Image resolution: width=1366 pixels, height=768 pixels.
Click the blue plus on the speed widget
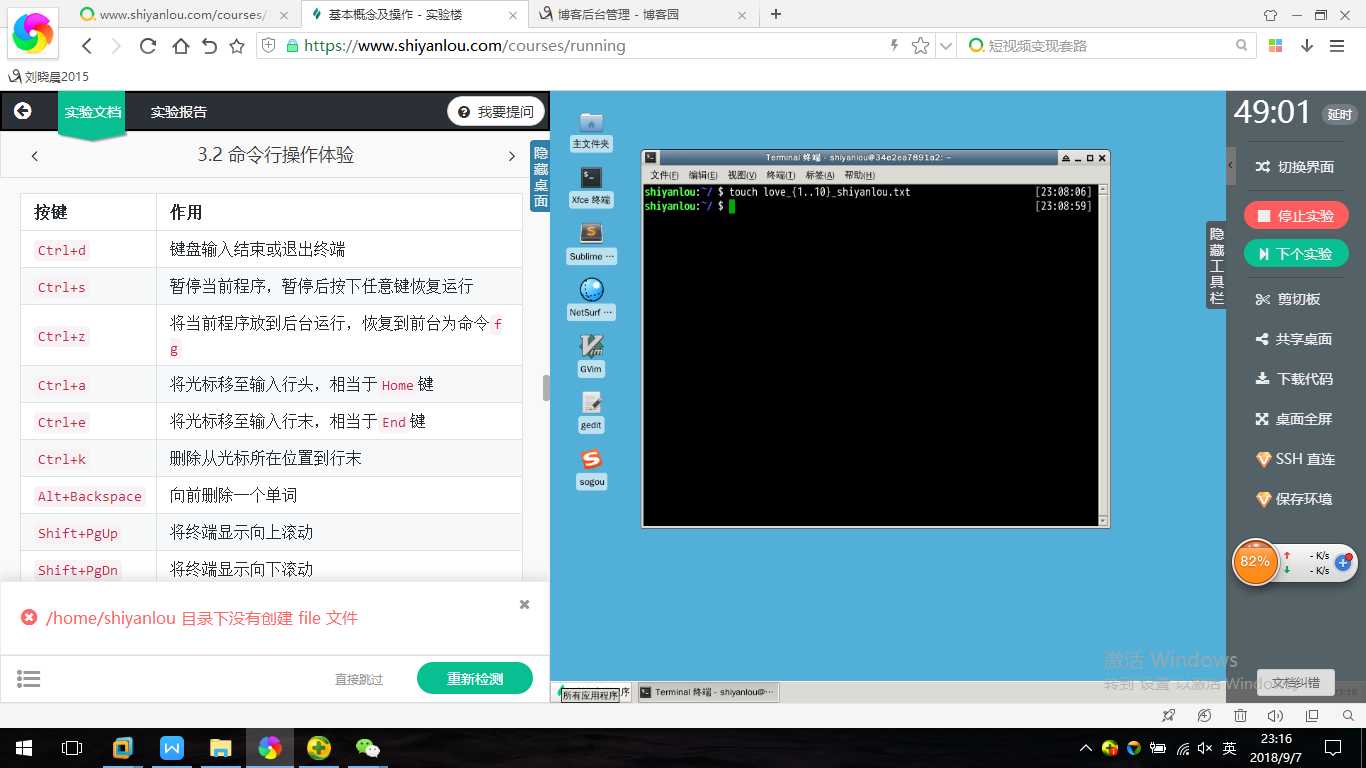tap(1343, 563)
